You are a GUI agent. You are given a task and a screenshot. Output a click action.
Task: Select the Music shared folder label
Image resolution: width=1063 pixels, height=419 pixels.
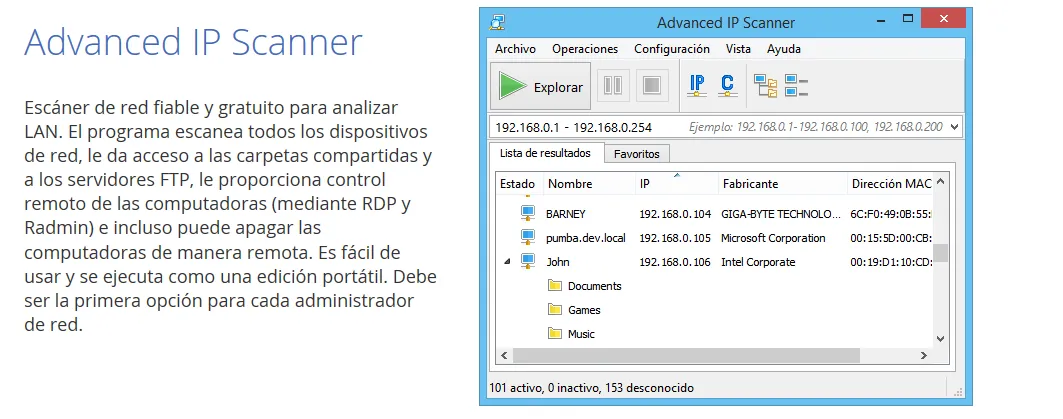tap(581, 334)
